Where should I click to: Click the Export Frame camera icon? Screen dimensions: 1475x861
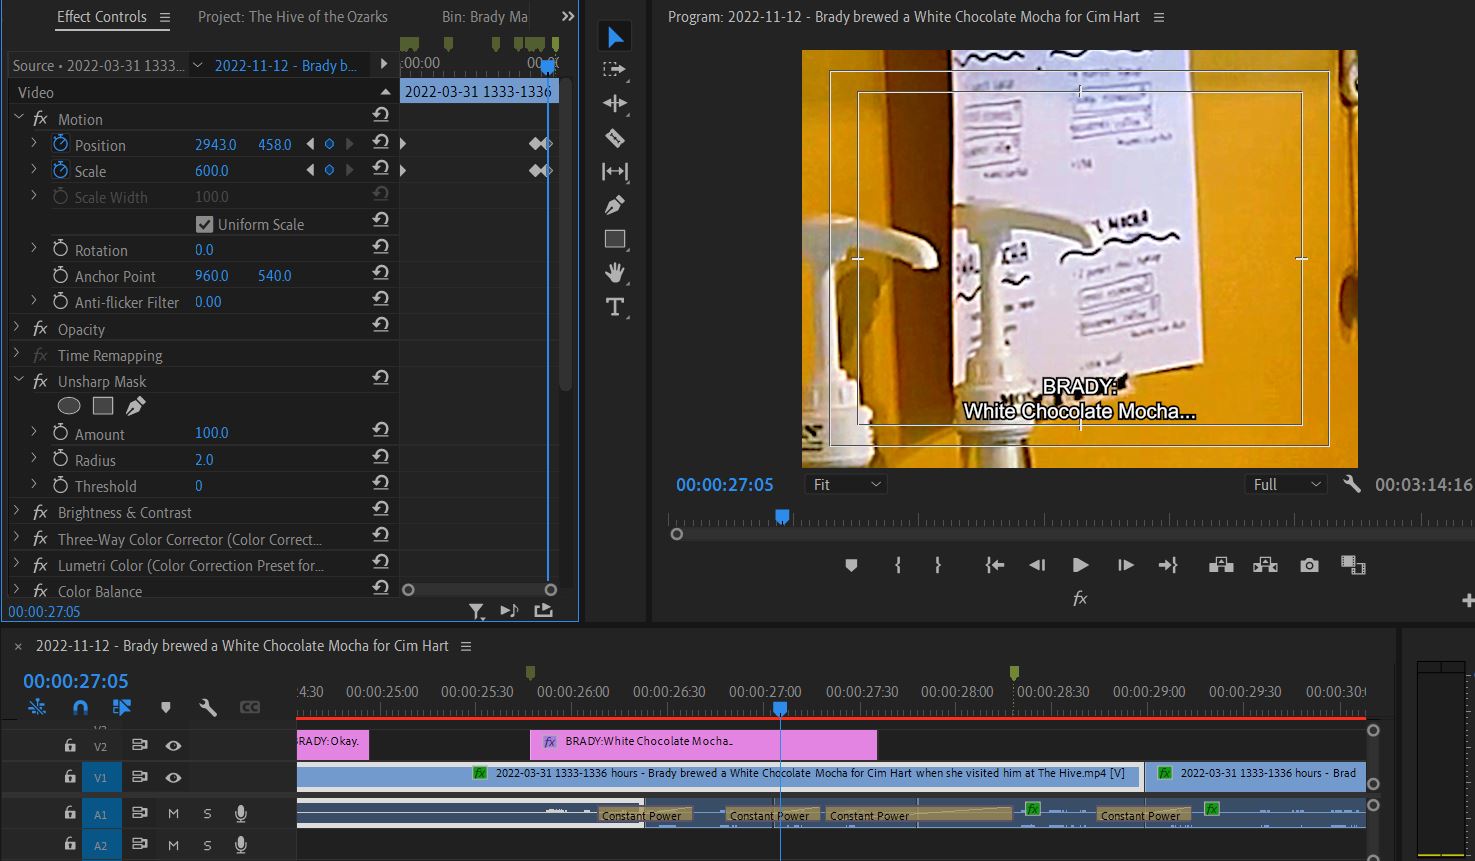[1309, 565]
